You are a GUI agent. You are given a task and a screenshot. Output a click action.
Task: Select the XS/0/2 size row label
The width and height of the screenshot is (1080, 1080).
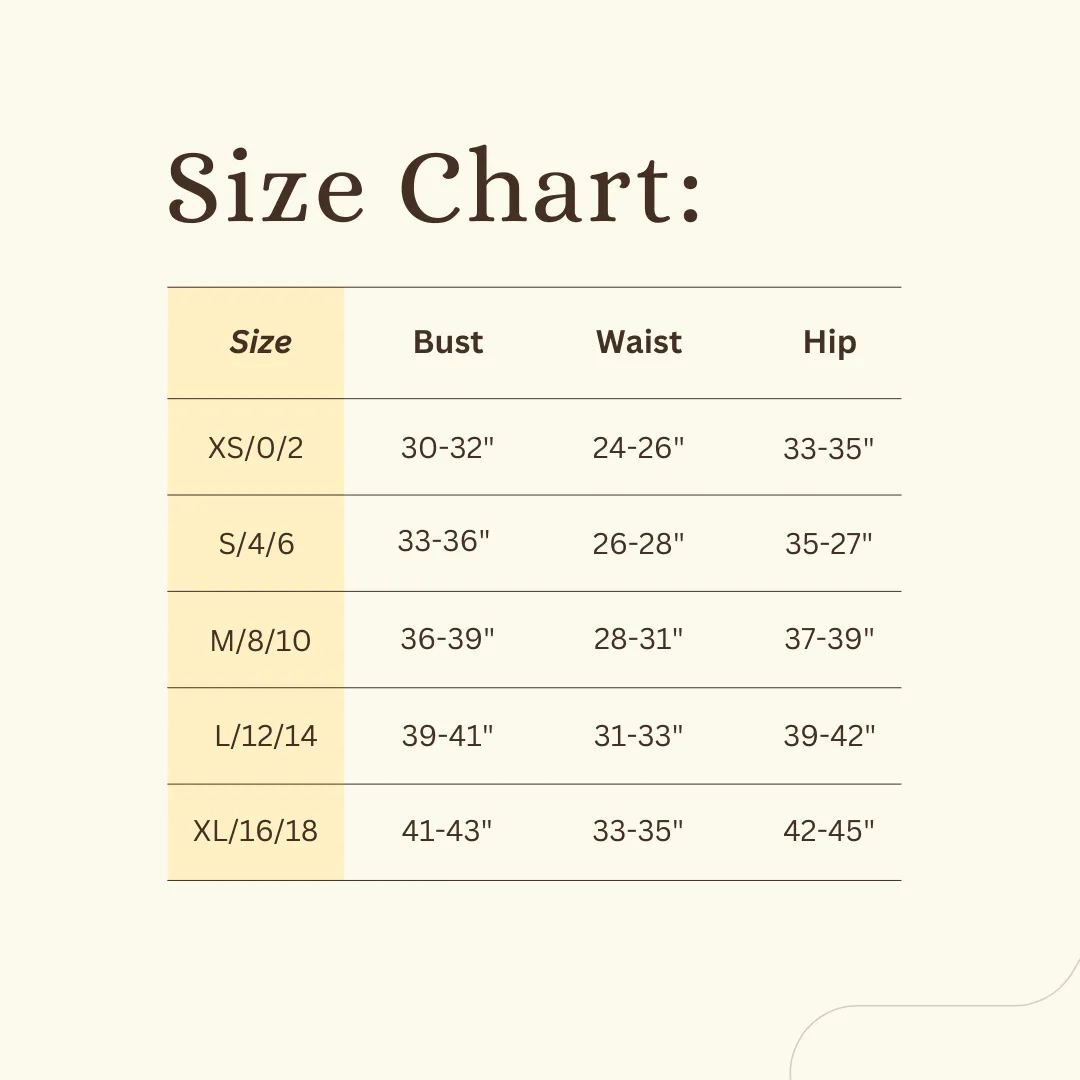pos(256,448)
